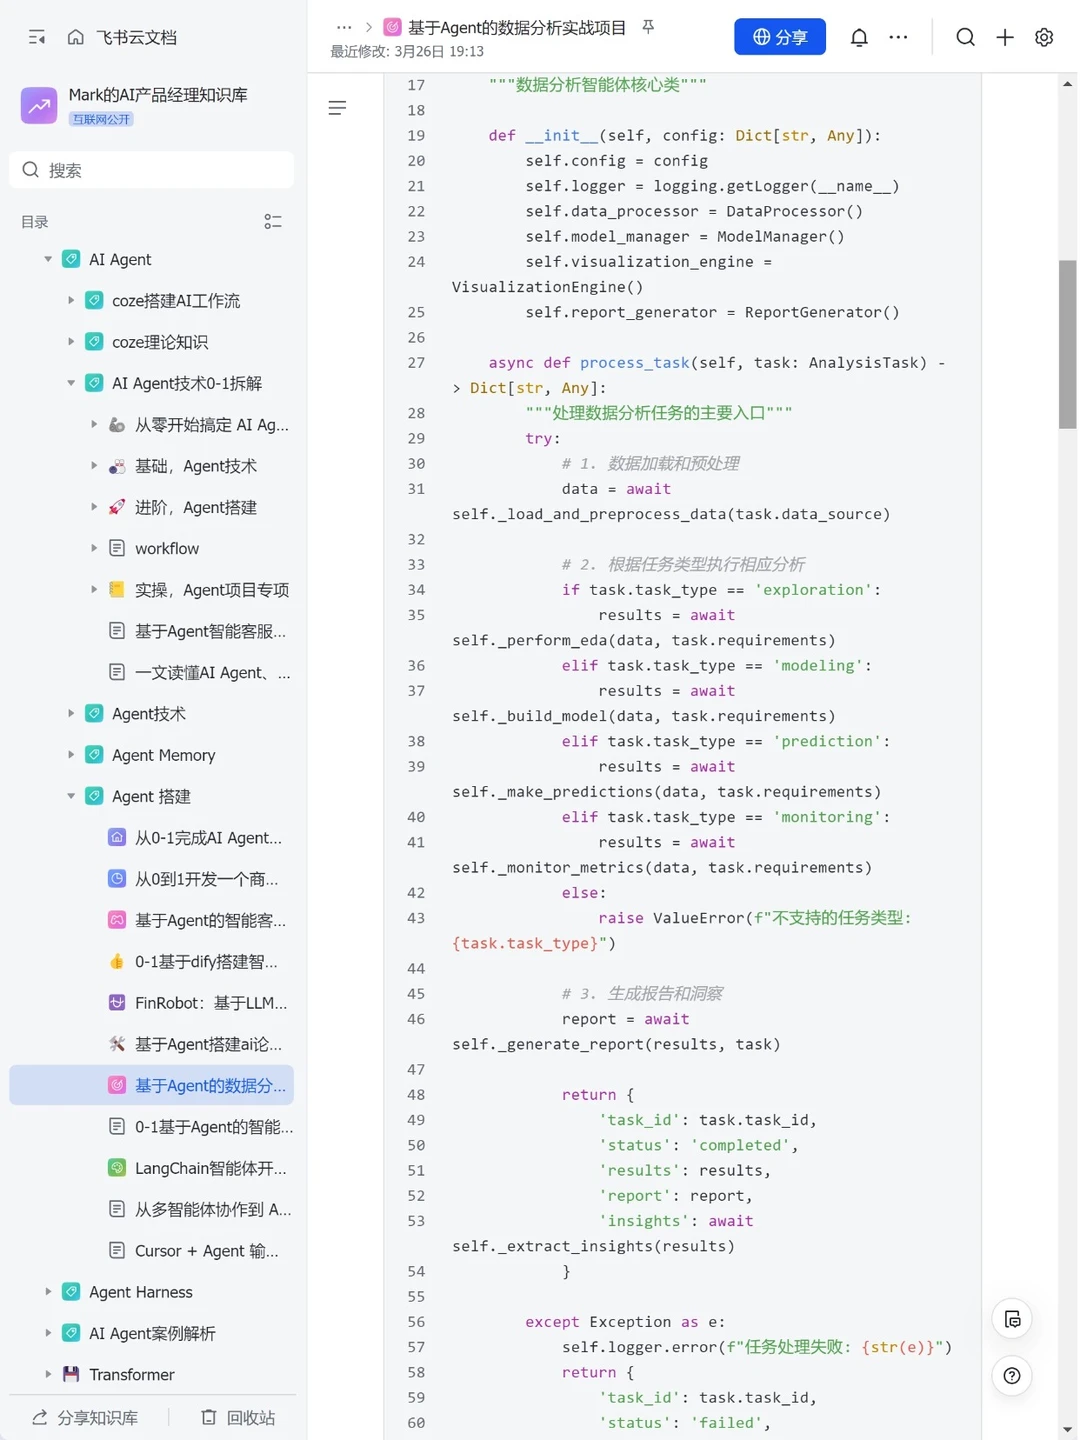Image resolution: width=1080 pixels, height=1440 pixels.
Task: Focus the 搜索 search field
Action: (152, 170)
